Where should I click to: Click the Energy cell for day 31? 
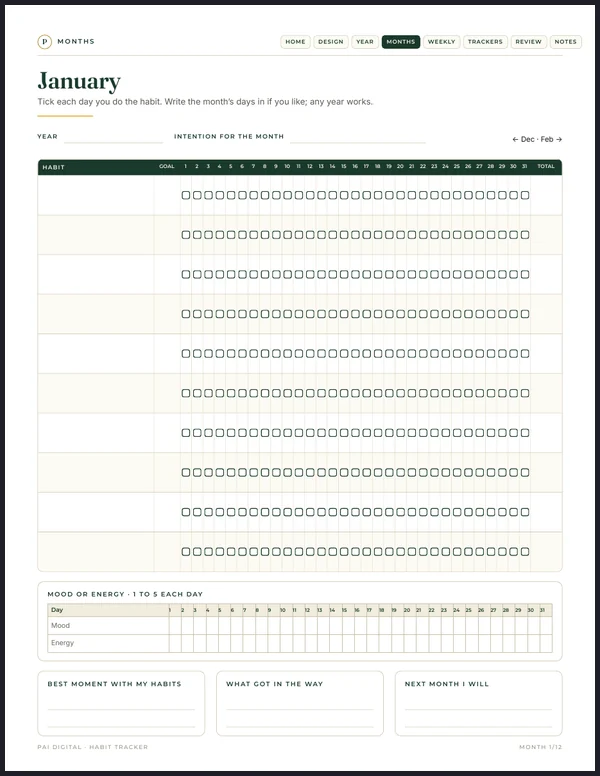click(546, 643)
